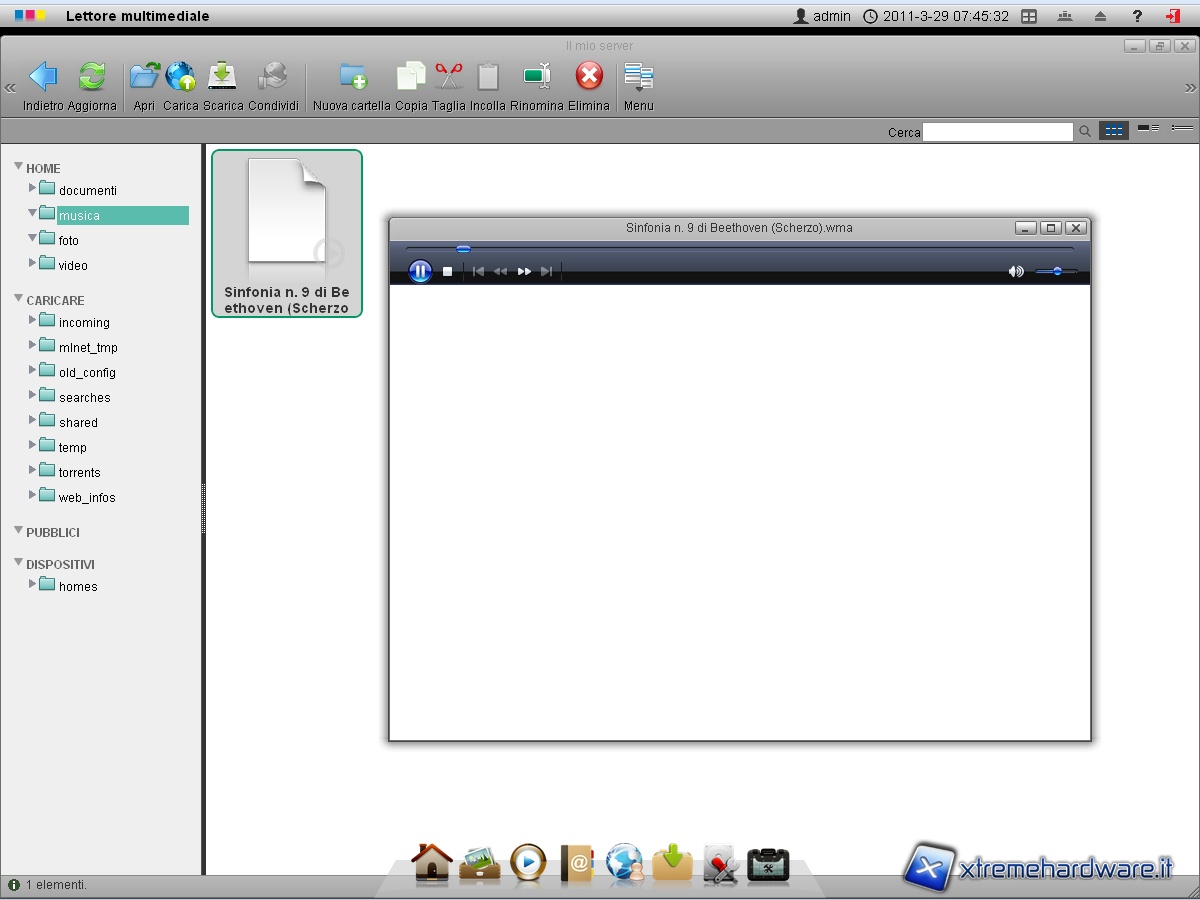The image size is (1200, 900).
Task: Stop playback with the stop button
Action: (x=448, y=271)
